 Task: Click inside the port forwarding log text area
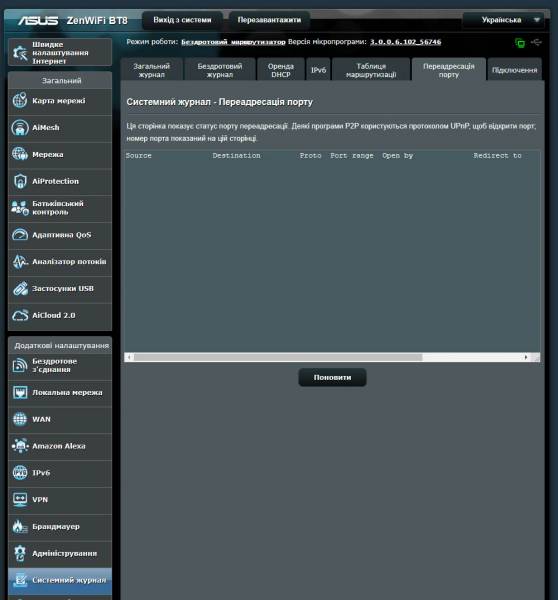[332, 251]
